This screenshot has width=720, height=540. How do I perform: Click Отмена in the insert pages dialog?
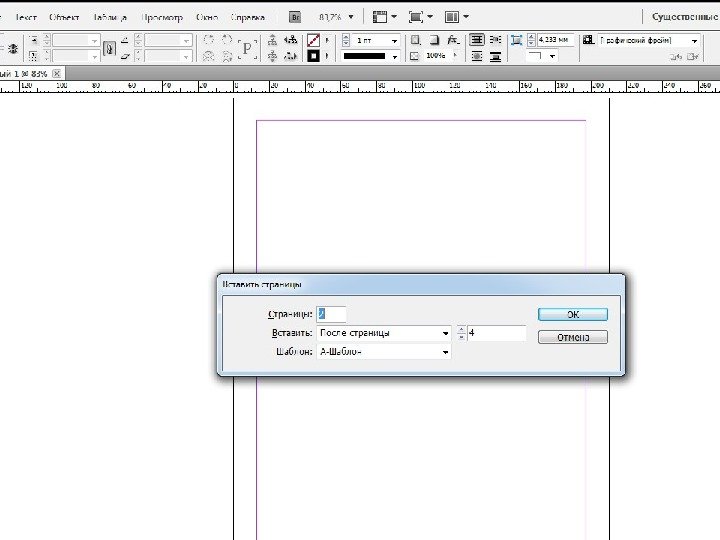click(x=573, y=337)
